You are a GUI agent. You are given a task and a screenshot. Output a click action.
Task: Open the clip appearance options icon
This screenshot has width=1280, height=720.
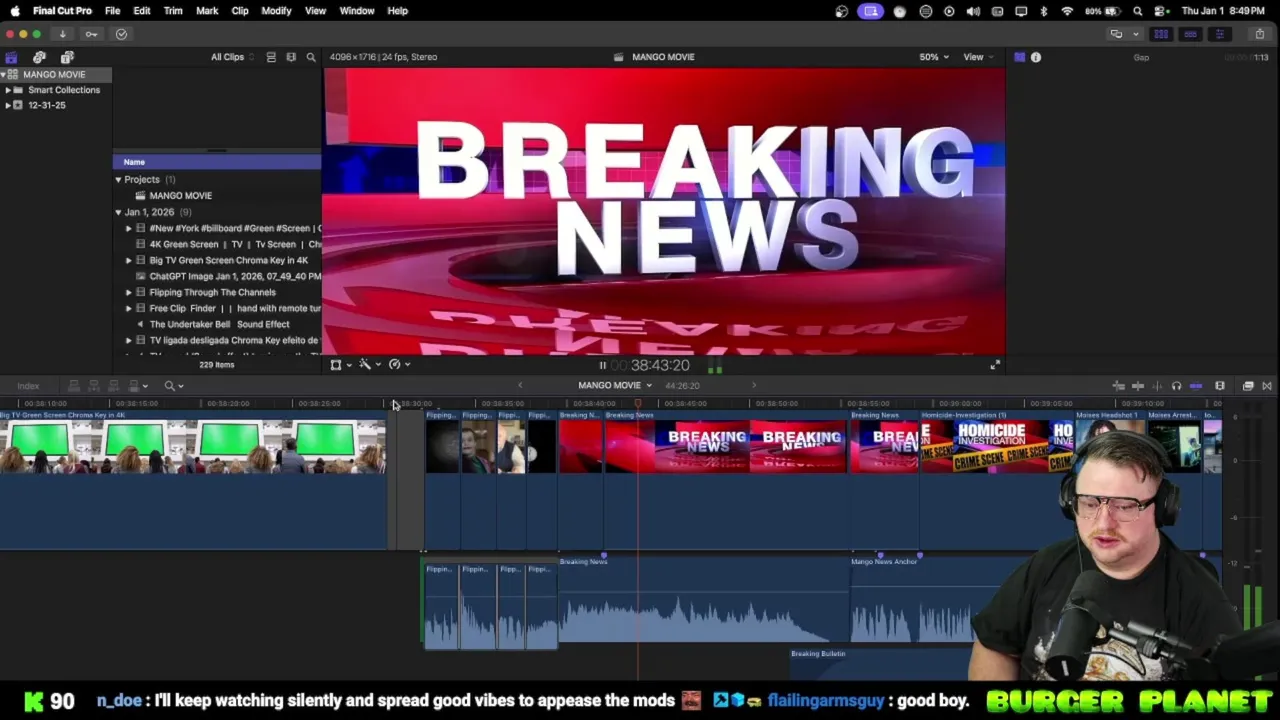(x=291, y=57)
